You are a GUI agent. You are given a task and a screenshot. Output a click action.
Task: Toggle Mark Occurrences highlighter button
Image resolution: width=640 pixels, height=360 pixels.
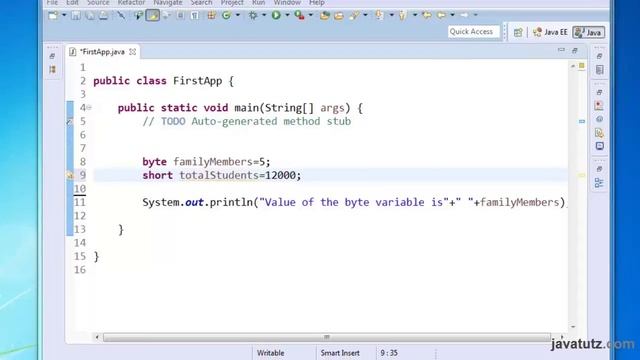click(x=153, y=16)
